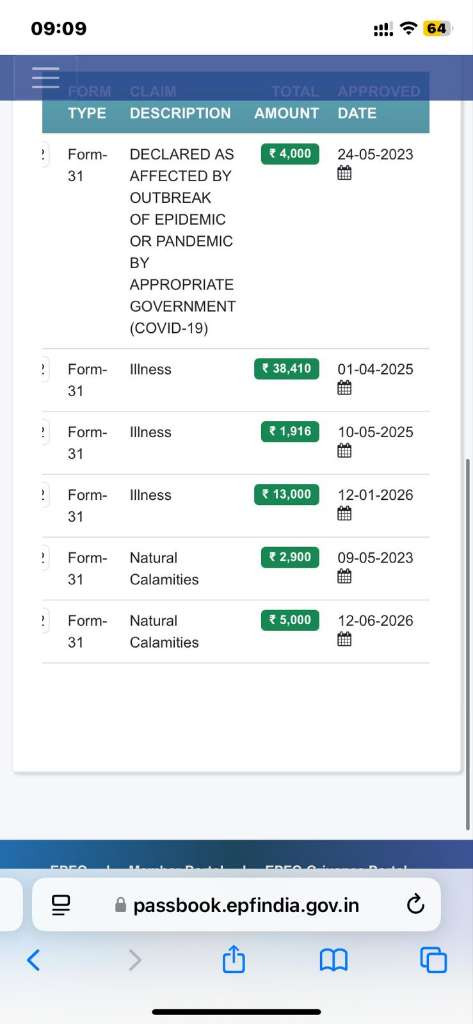The height and width of the screenshot is (1024, 473).
Task: Open the Safari share sheet
Action: (233, 959)
